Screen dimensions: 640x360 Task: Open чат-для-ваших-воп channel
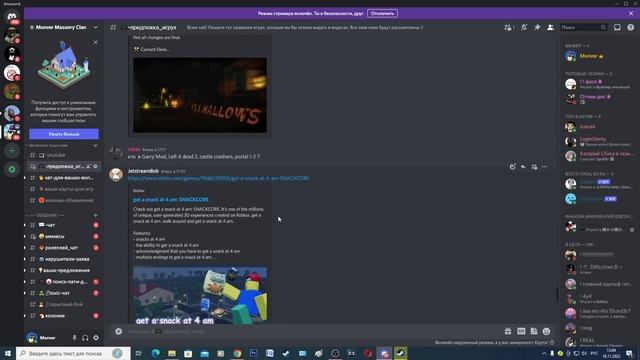(64, 178)
